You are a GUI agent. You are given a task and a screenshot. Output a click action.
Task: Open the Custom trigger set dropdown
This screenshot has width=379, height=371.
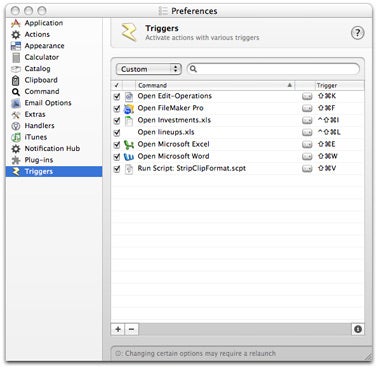[x=149, y=69]
